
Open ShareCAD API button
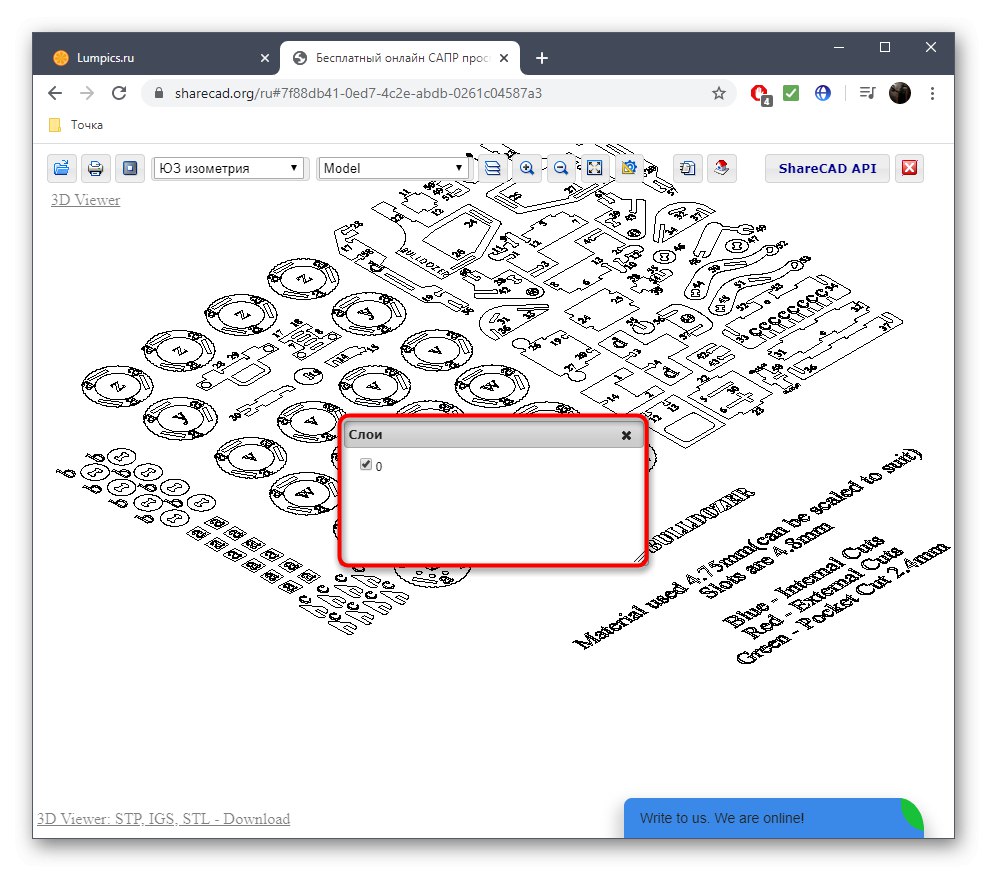(x=827, y=168)
